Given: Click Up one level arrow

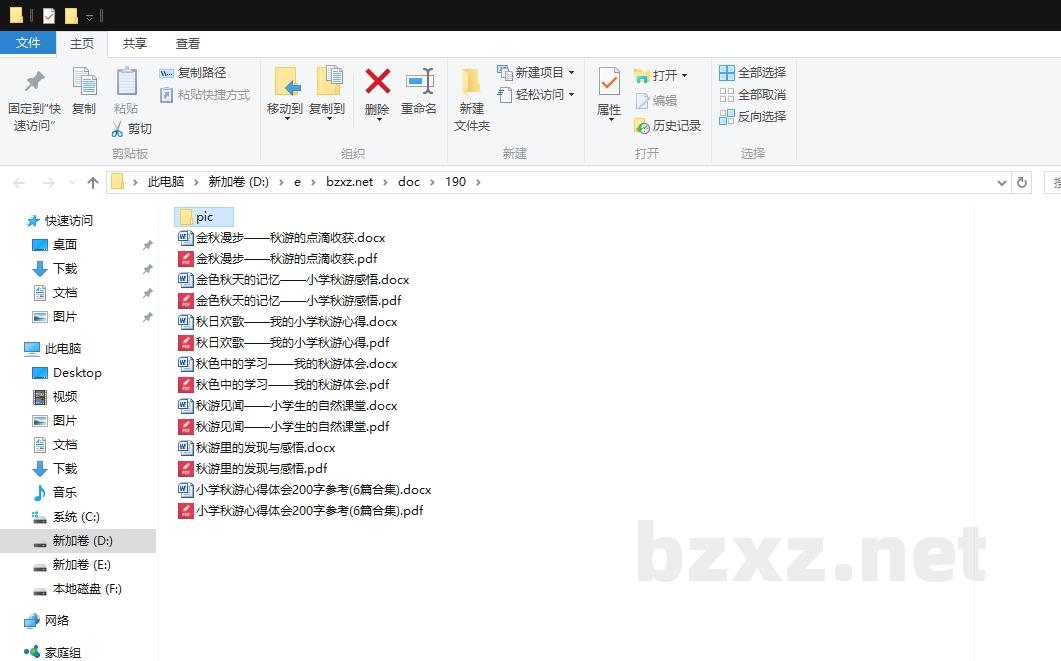Looking at the screenshot, I should [x=93, y=182].
